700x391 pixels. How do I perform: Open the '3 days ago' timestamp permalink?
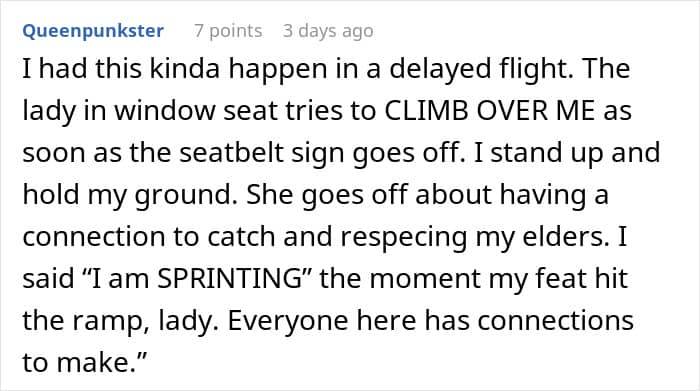328,31
